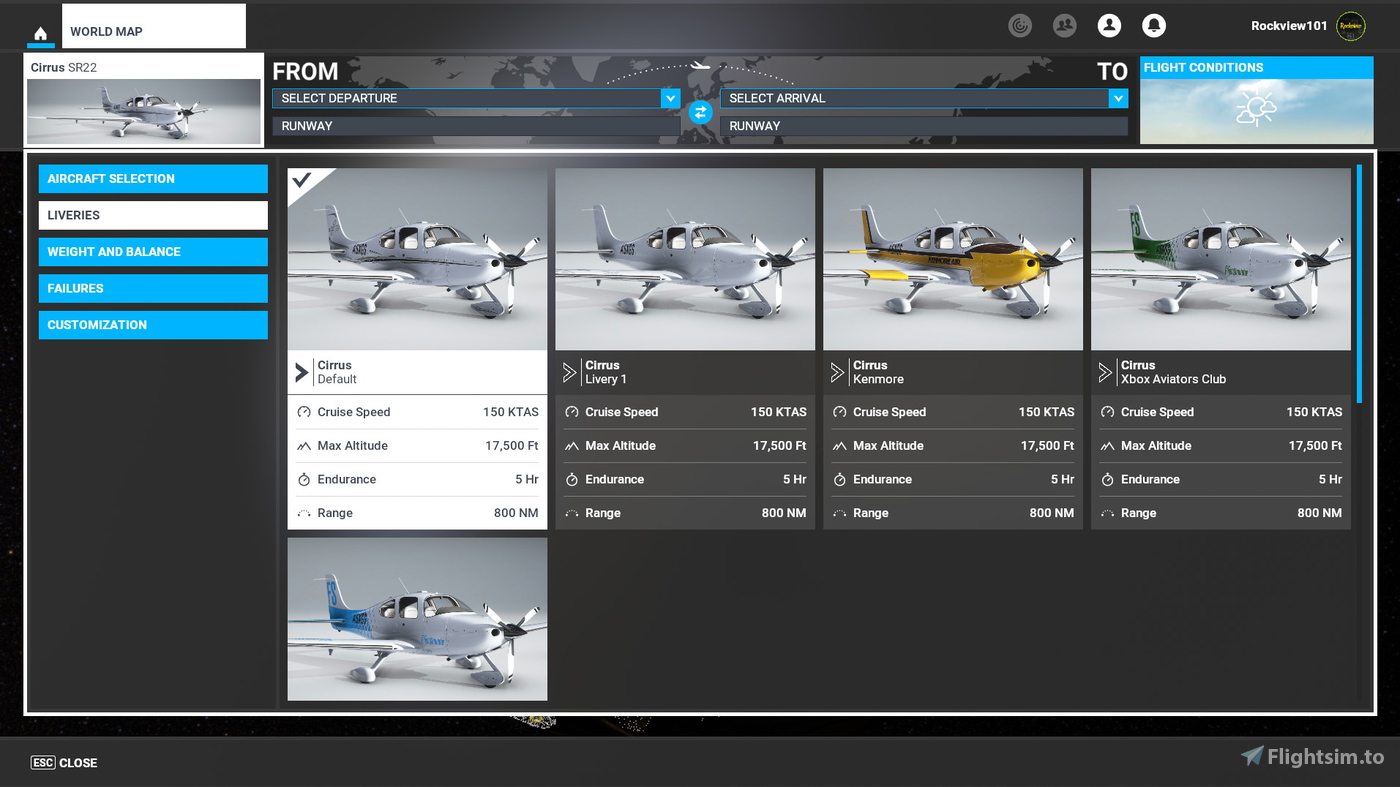The height and width of the screenshot is (787, 1400).
Task: Select the blue-tailed livery thumbnail
Action: (417, 618)
